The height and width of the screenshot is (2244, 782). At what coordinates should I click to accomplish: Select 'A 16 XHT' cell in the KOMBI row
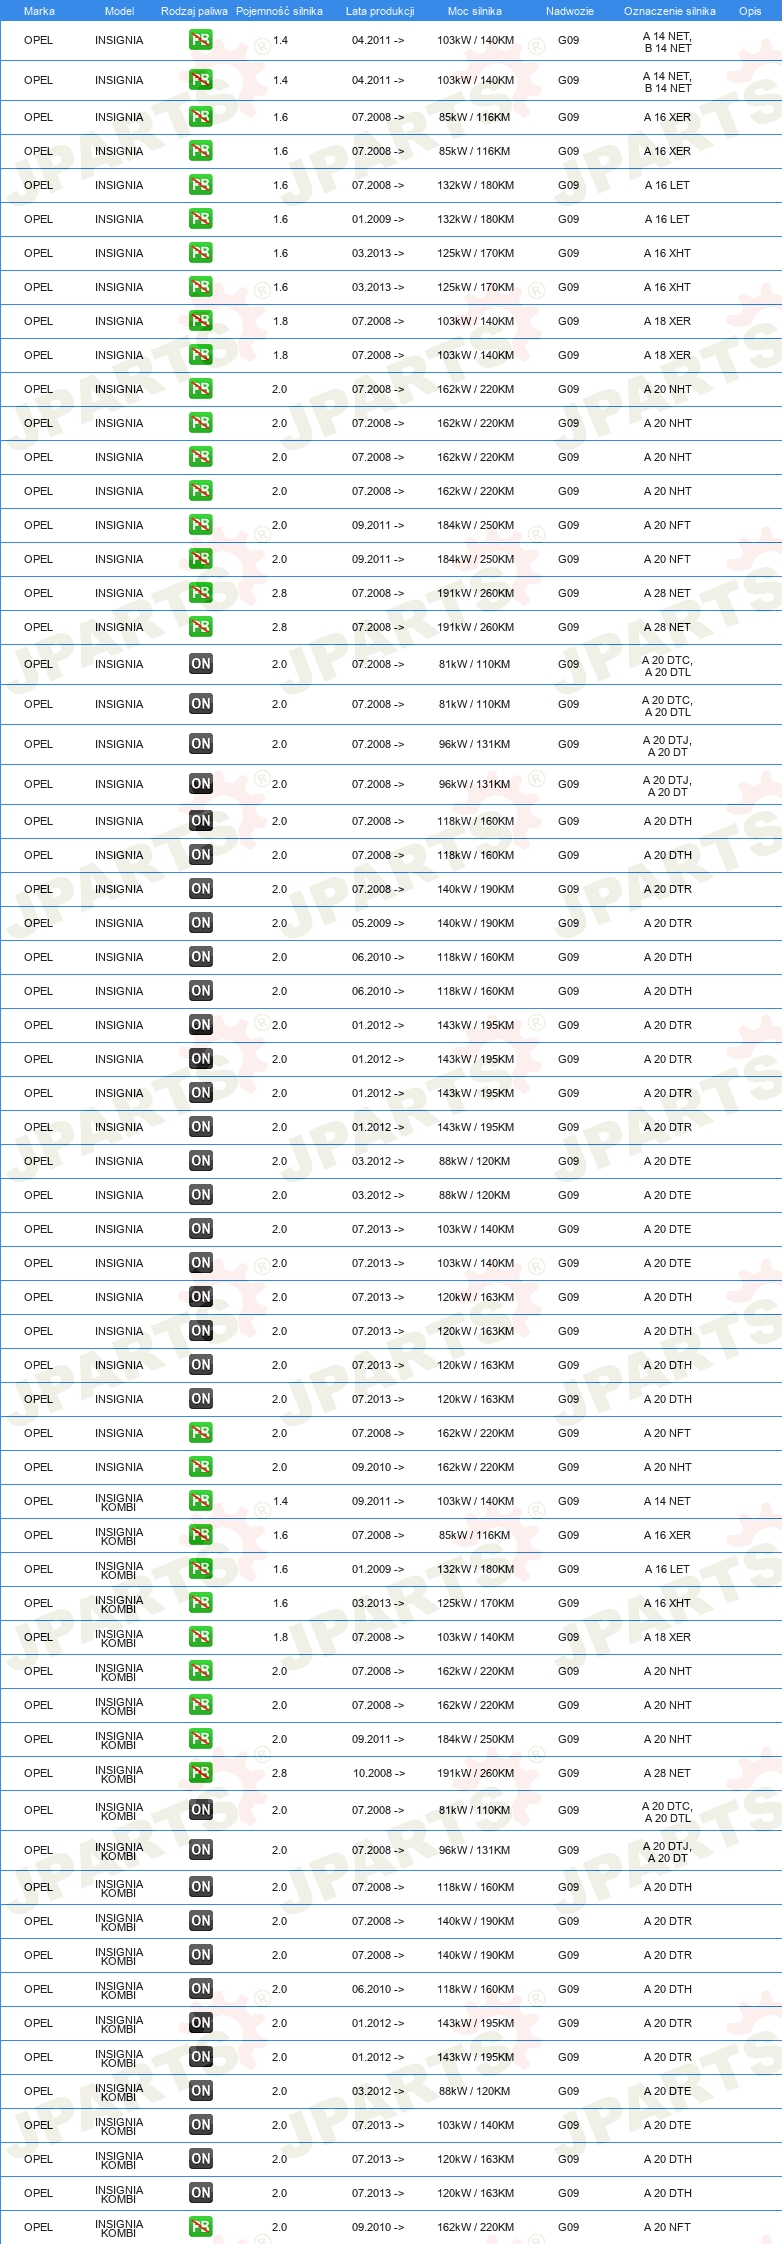pyautogui.click(x=667, y=1603)
